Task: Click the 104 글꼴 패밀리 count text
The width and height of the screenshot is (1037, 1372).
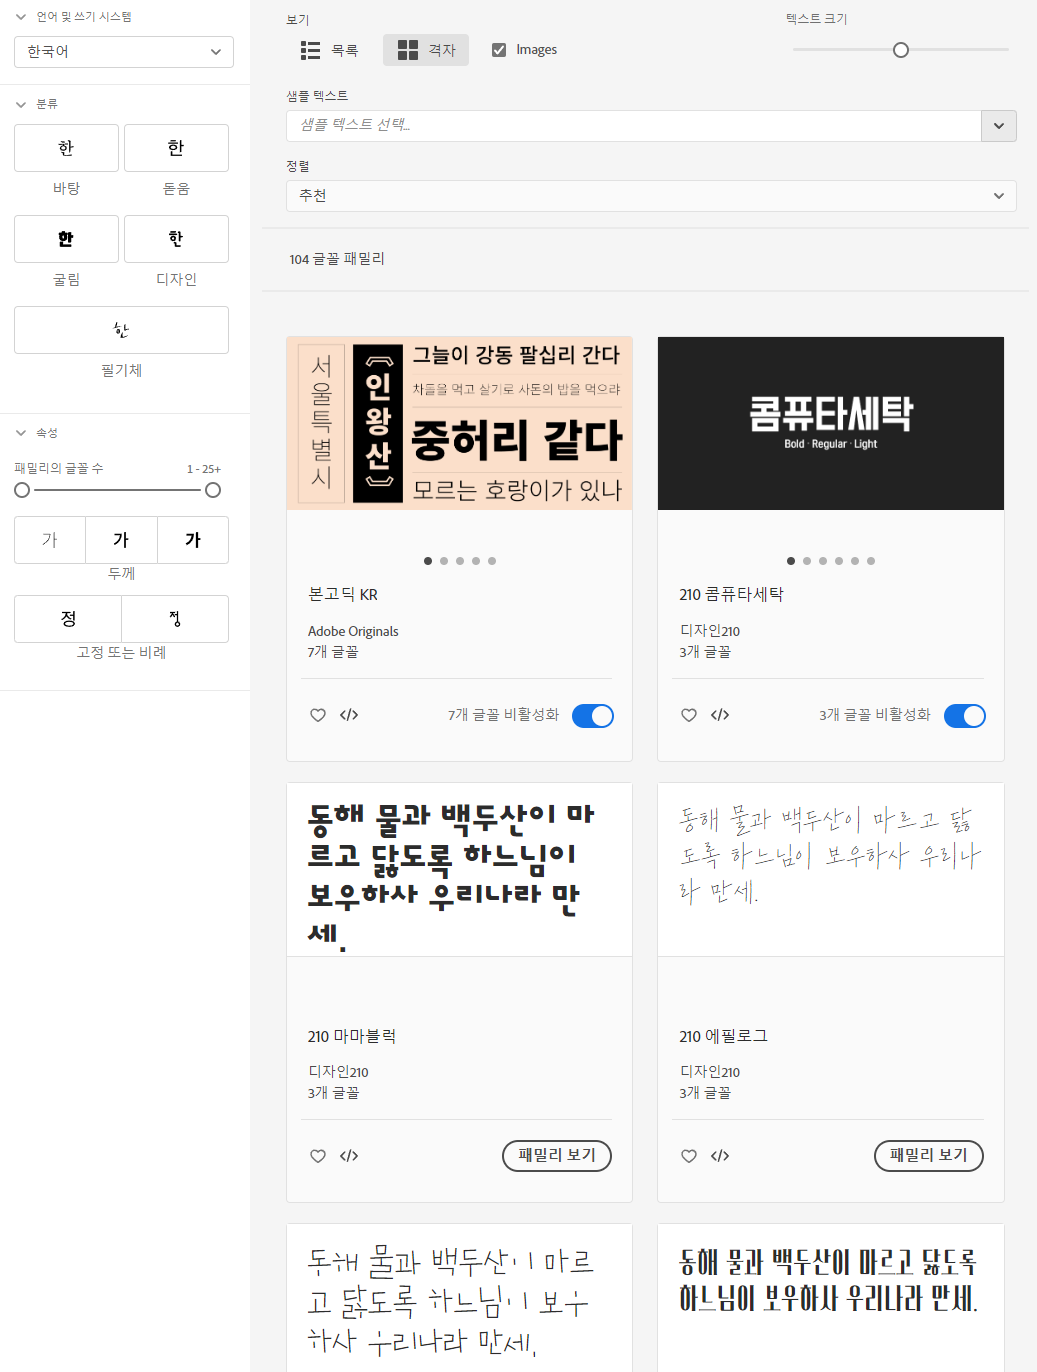Action: [x=337, y=259]
